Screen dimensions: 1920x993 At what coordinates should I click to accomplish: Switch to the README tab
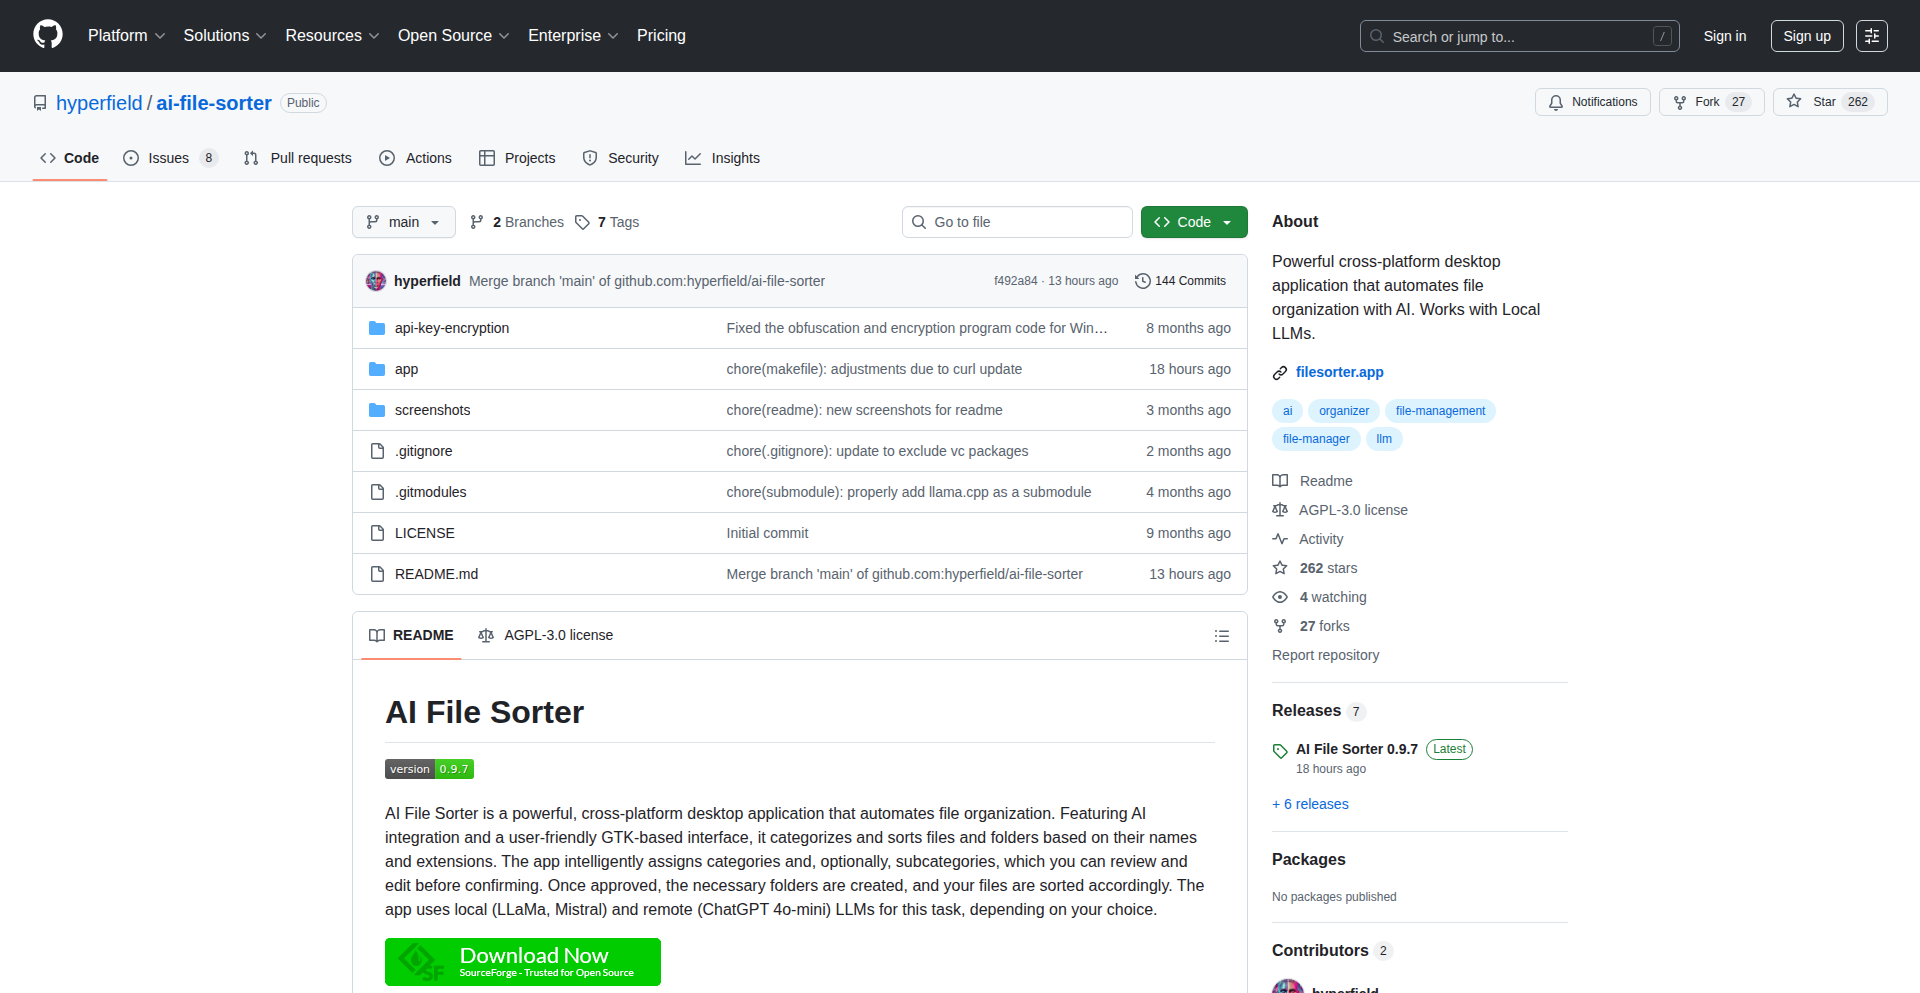click(x=411, y=636)
